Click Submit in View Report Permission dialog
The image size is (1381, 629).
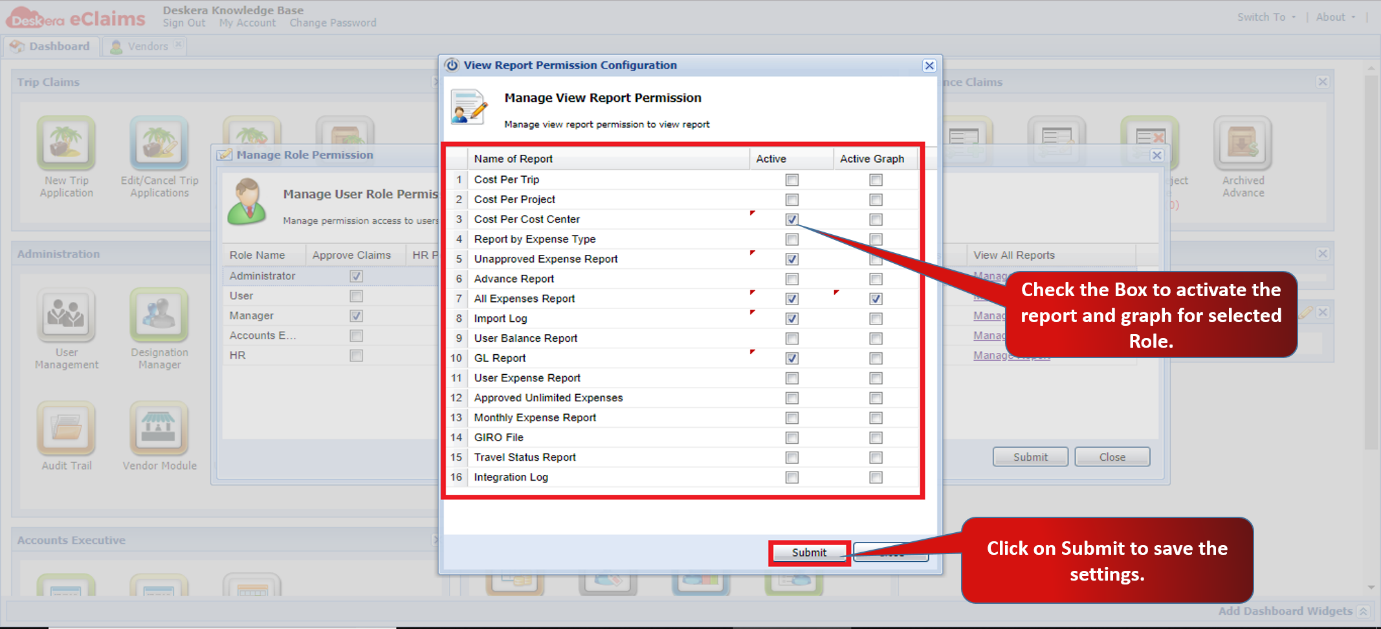point(809,553)
